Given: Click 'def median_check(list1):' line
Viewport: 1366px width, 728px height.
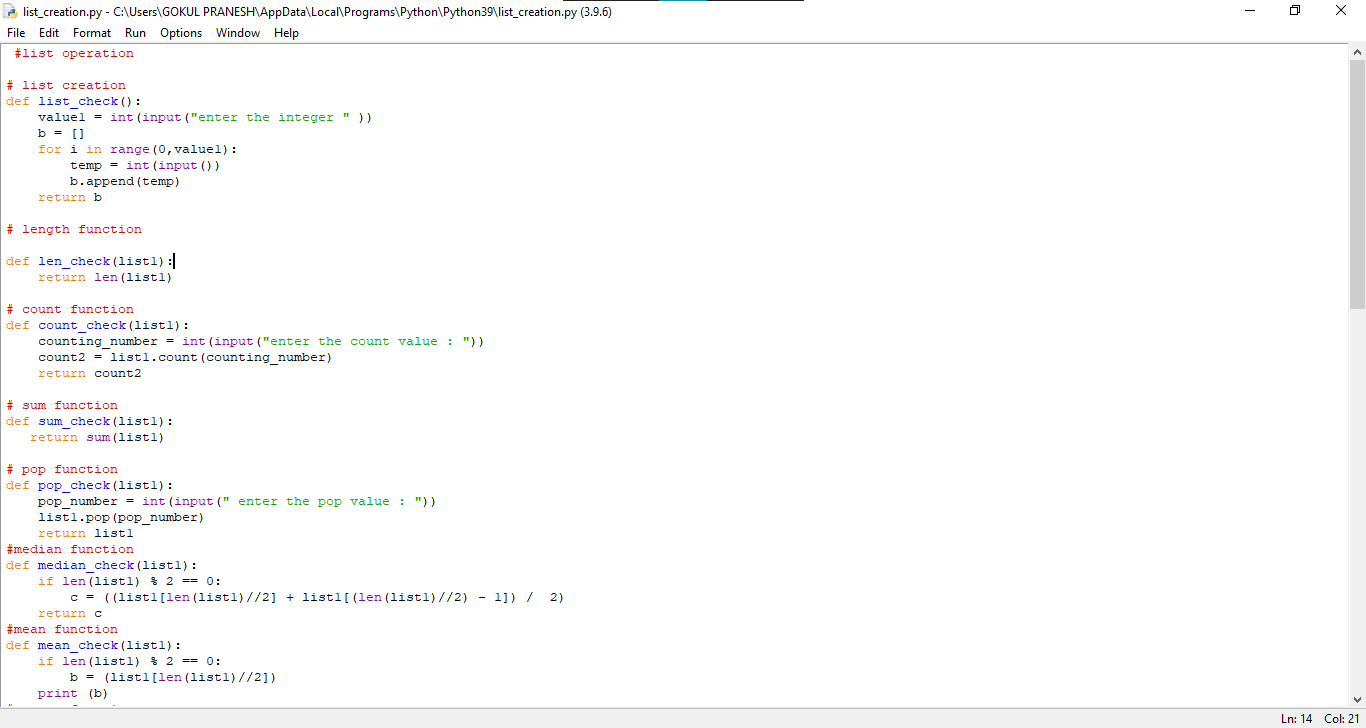Looking at the screenshot, I should [102, 565].
